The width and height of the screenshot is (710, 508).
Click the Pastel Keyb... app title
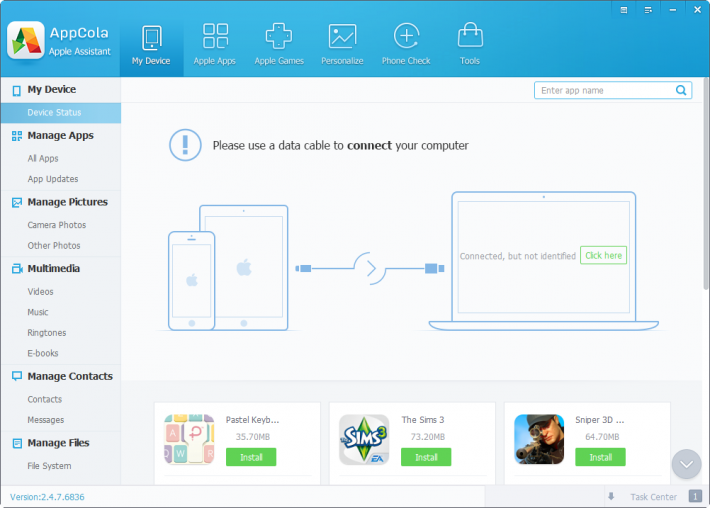pos(252,420)
